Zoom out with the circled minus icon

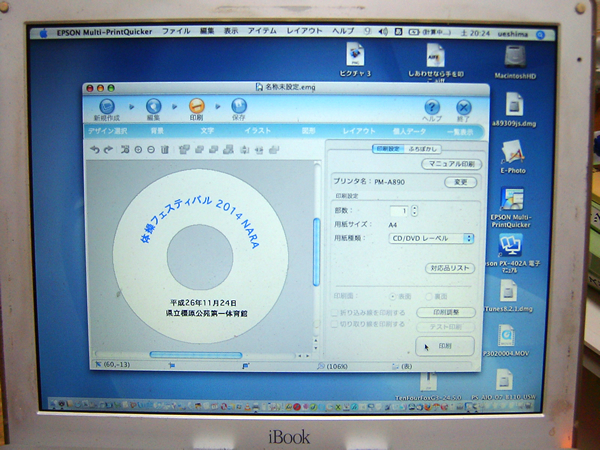click(151, 150)
